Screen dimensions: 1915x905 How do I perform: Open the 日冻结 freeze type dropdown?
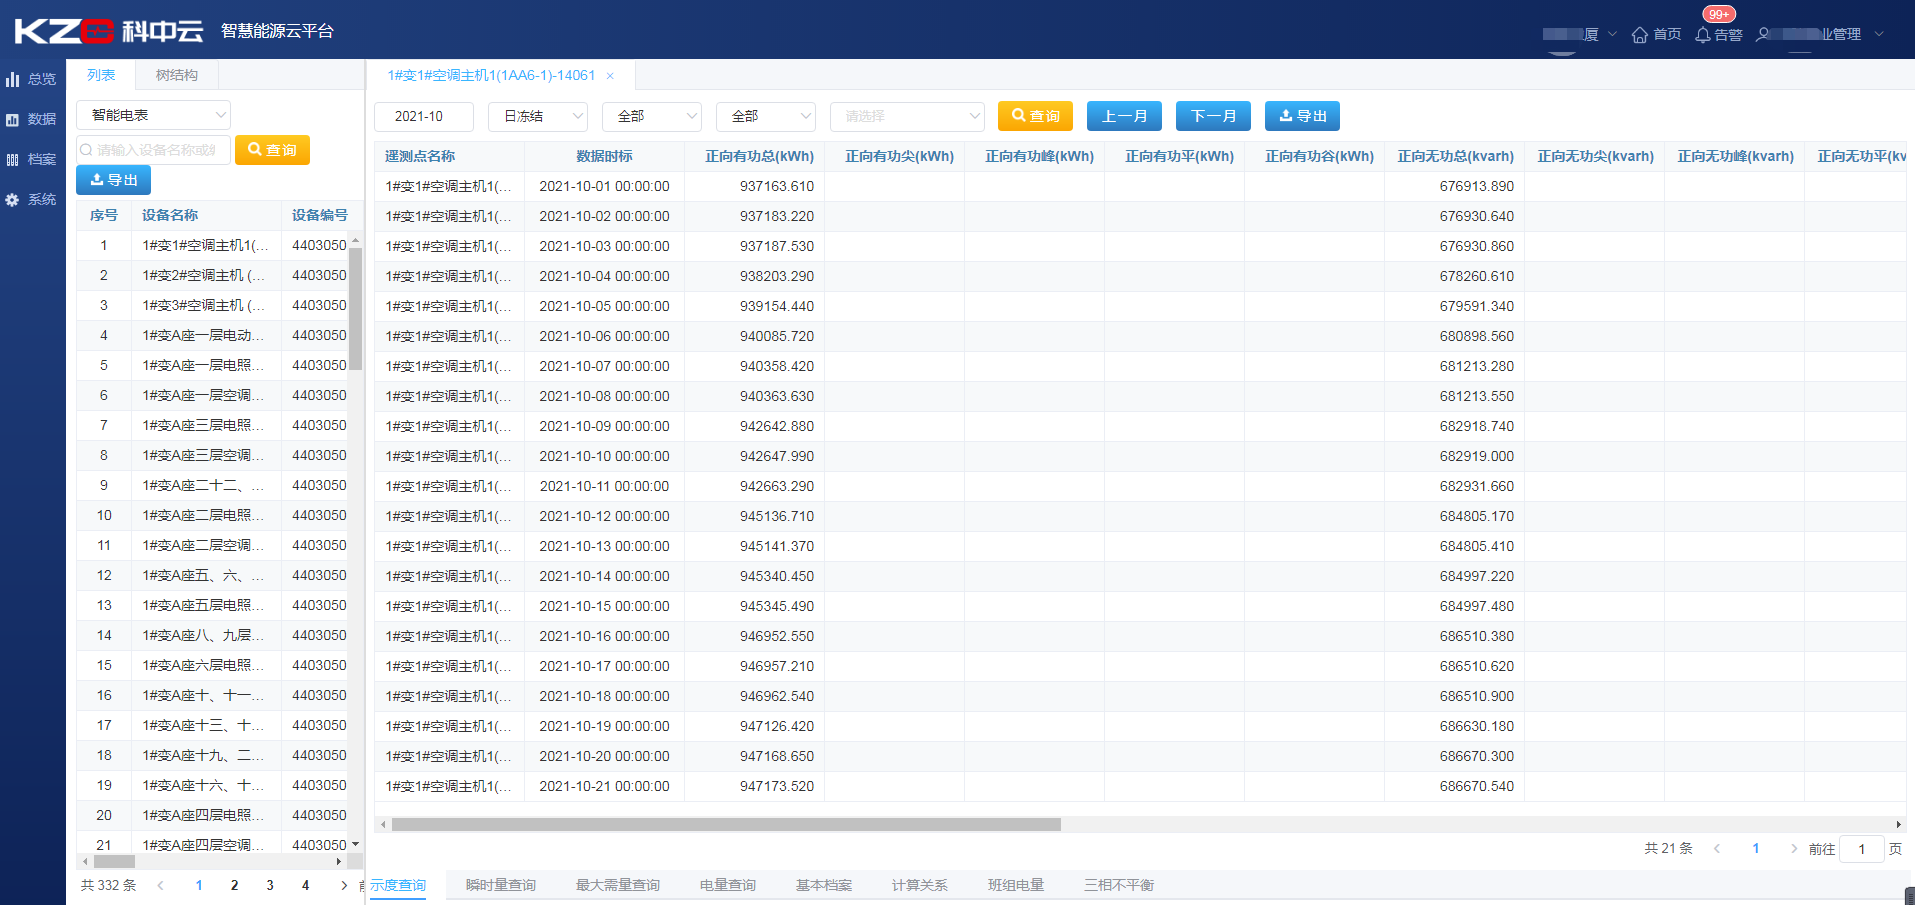[x=538, y=116]
